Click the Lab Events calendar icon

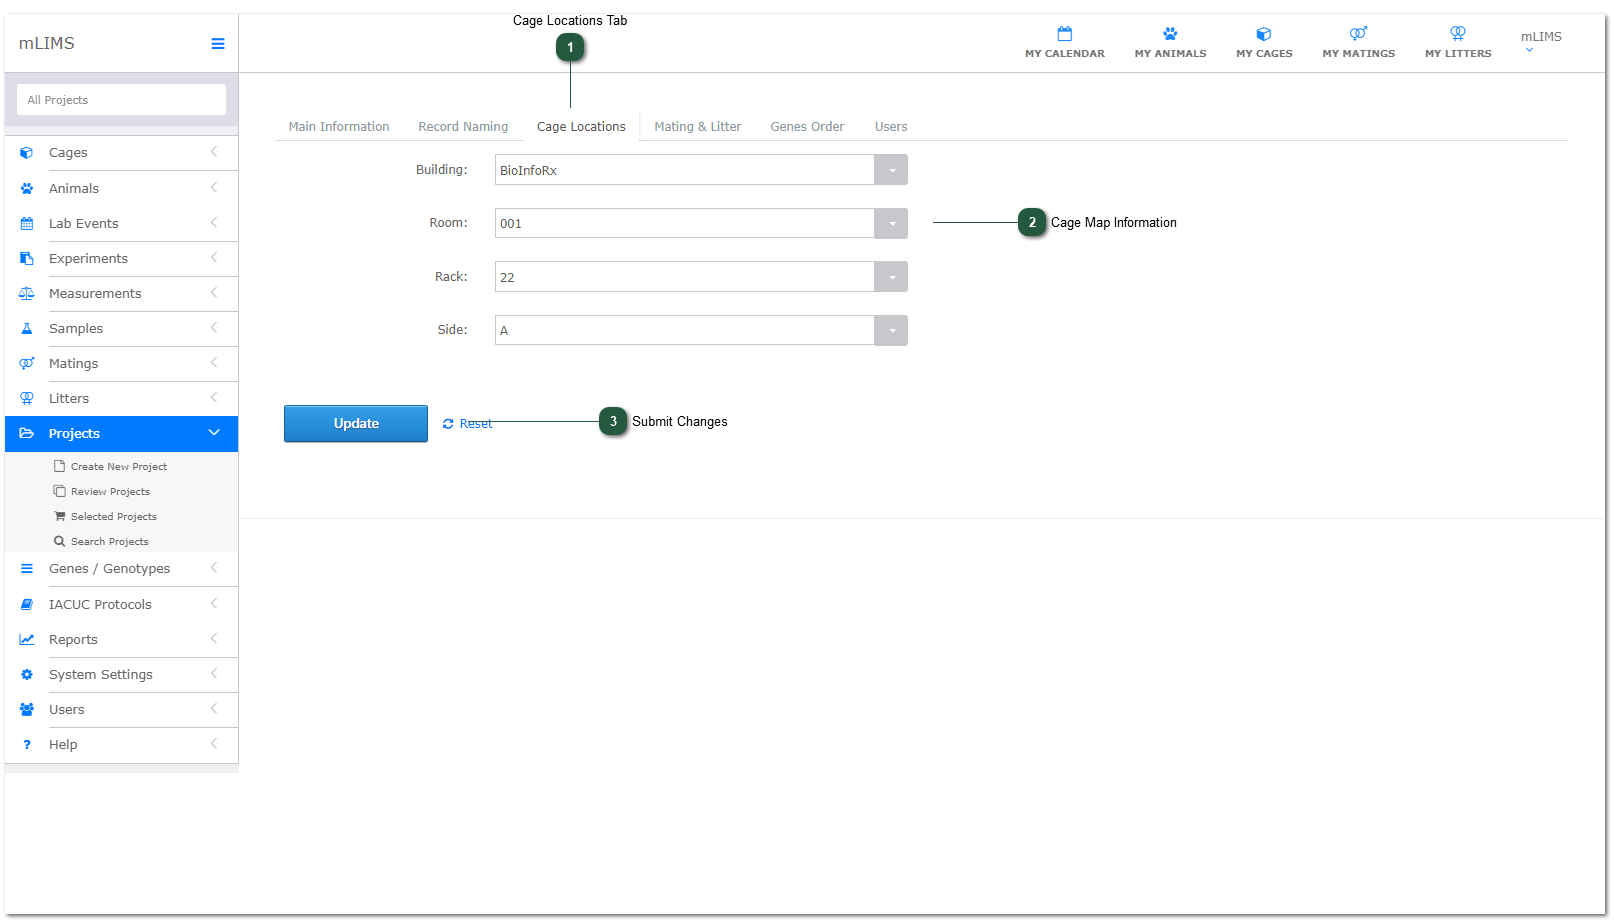click(27, 223)
